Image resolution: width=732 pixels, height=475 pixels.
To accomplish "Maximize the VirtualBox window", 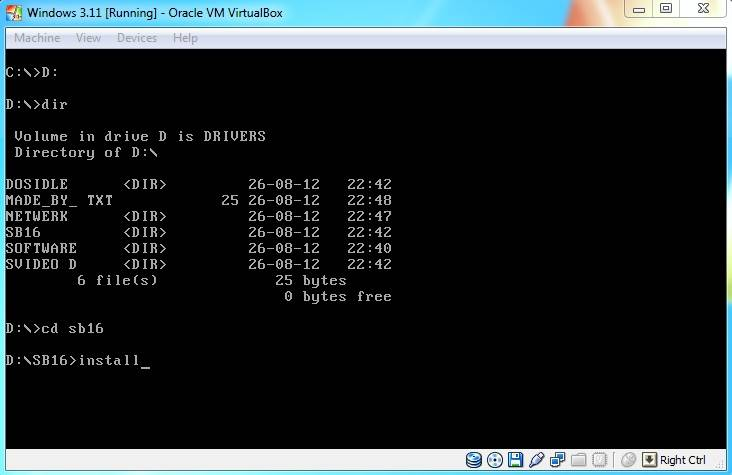I will pos(666,9).
